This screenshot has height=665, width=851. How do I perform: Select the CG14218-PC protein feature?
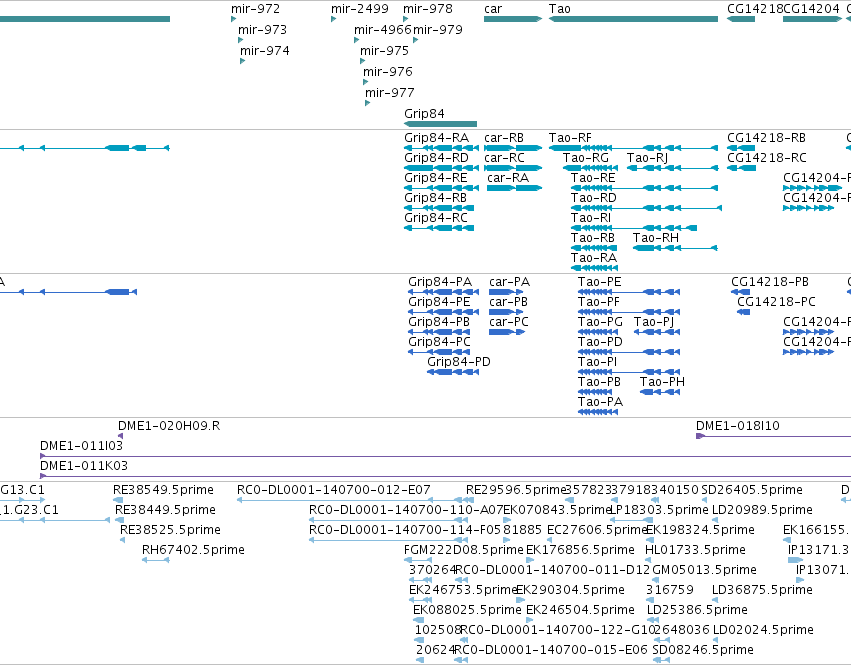(744, 312)
